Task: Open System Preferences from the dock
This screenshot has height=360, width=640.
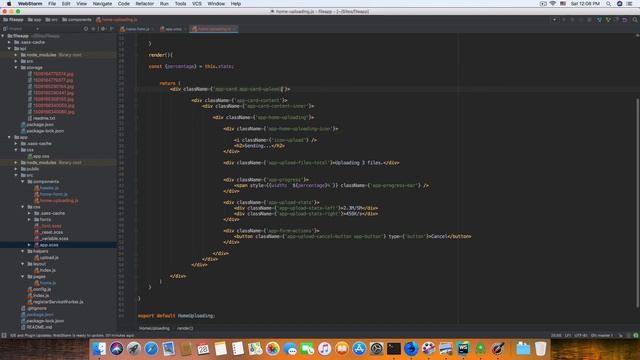Action: [x=376, y=349]
